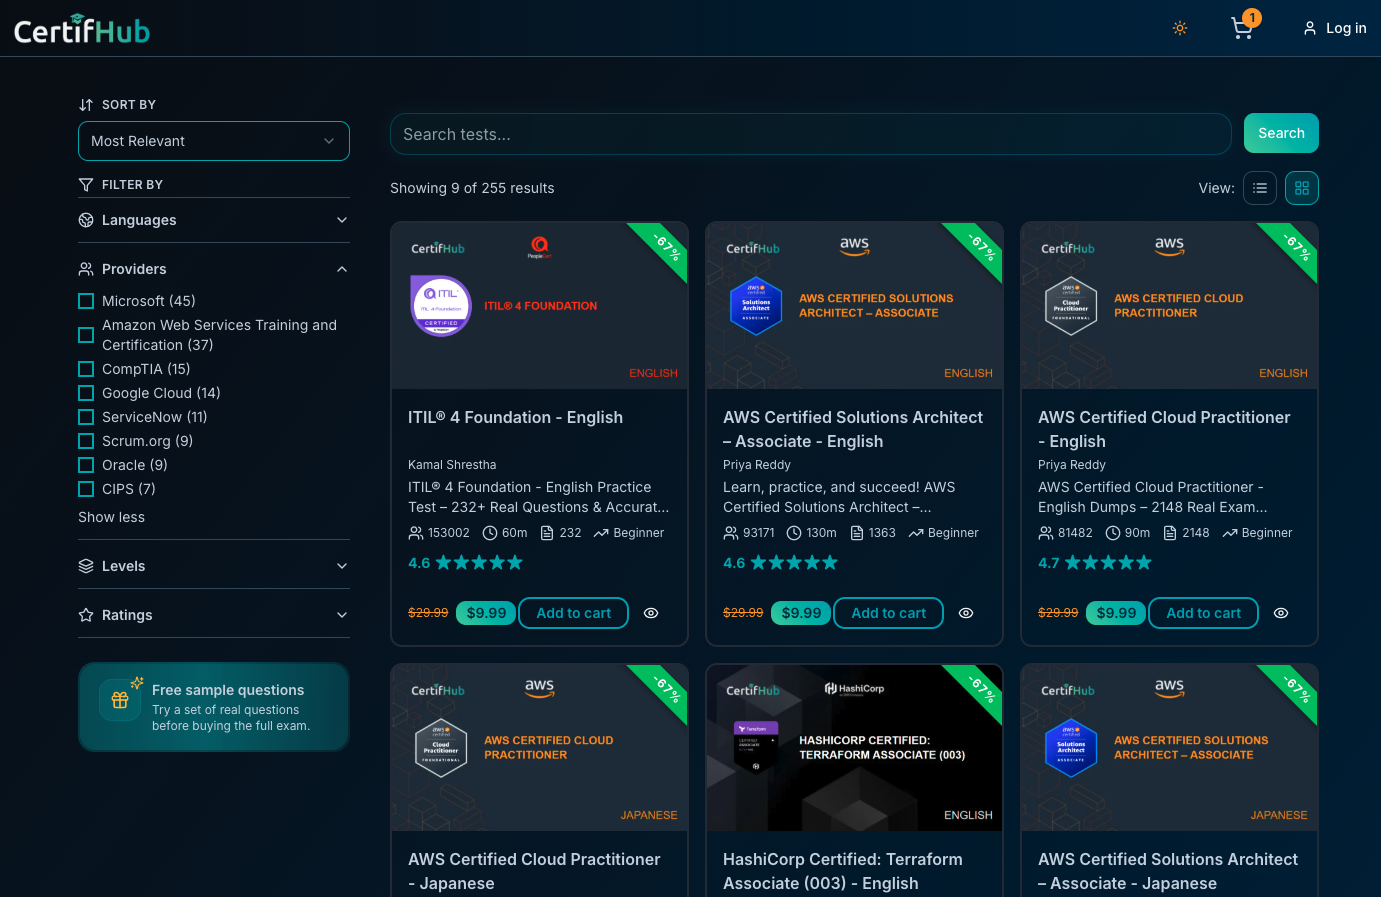This screenshot has width=1381, height=897.
Task: Click the Show less link under providers
Action: [111, 517]
